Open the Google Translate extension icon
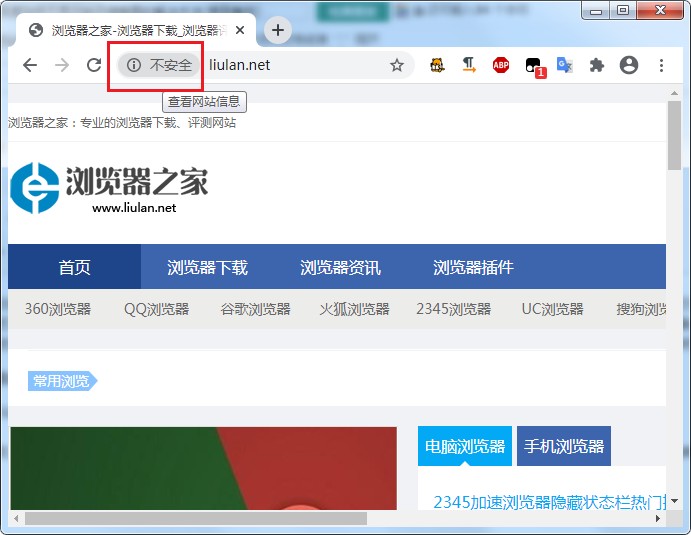 click(565, 65)
